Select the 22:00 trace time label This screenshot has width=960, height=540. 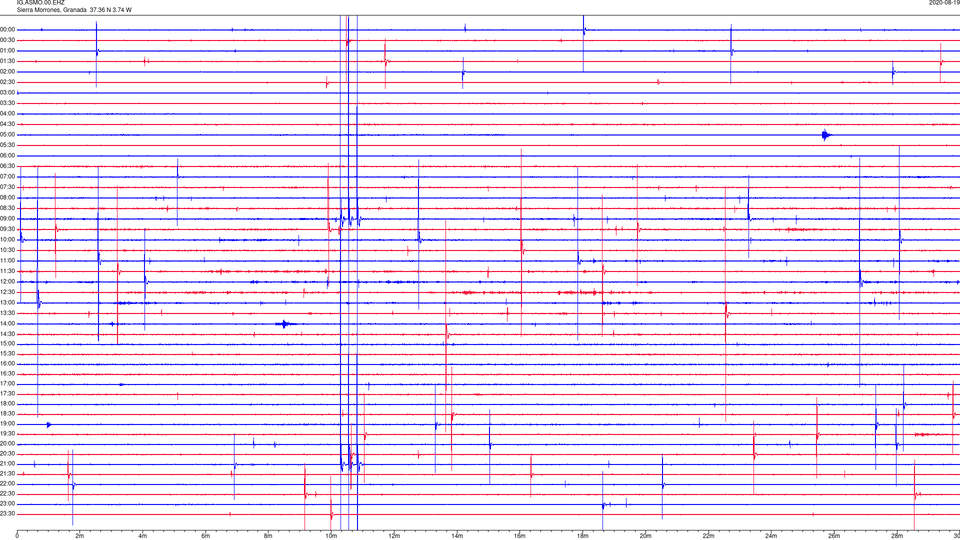coord(8,484)
